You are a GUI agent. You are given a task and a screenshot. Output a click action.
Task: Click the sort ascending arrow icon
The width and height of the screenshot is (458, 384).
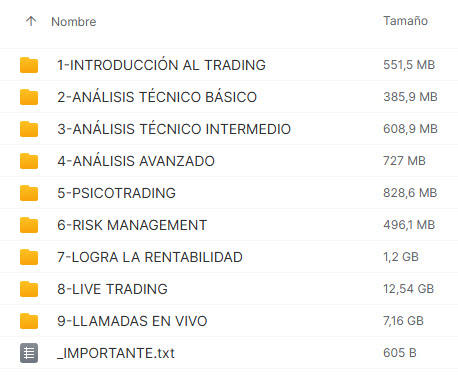click(x=31, y=21)
